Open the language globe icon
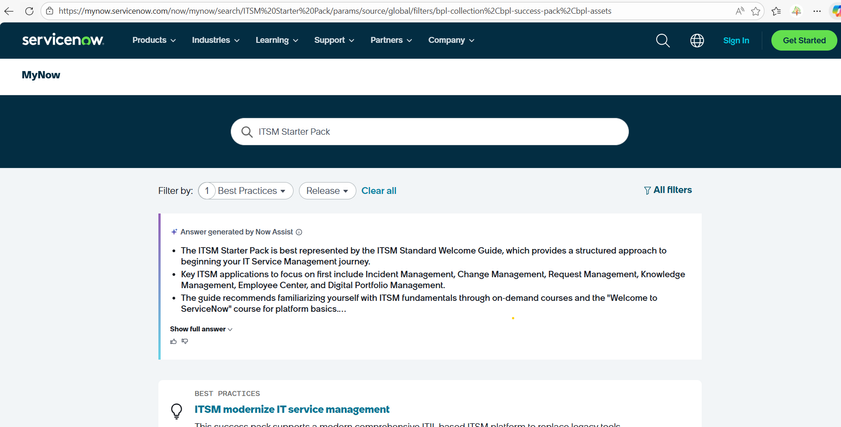841x427 pixels. point(697,40)
